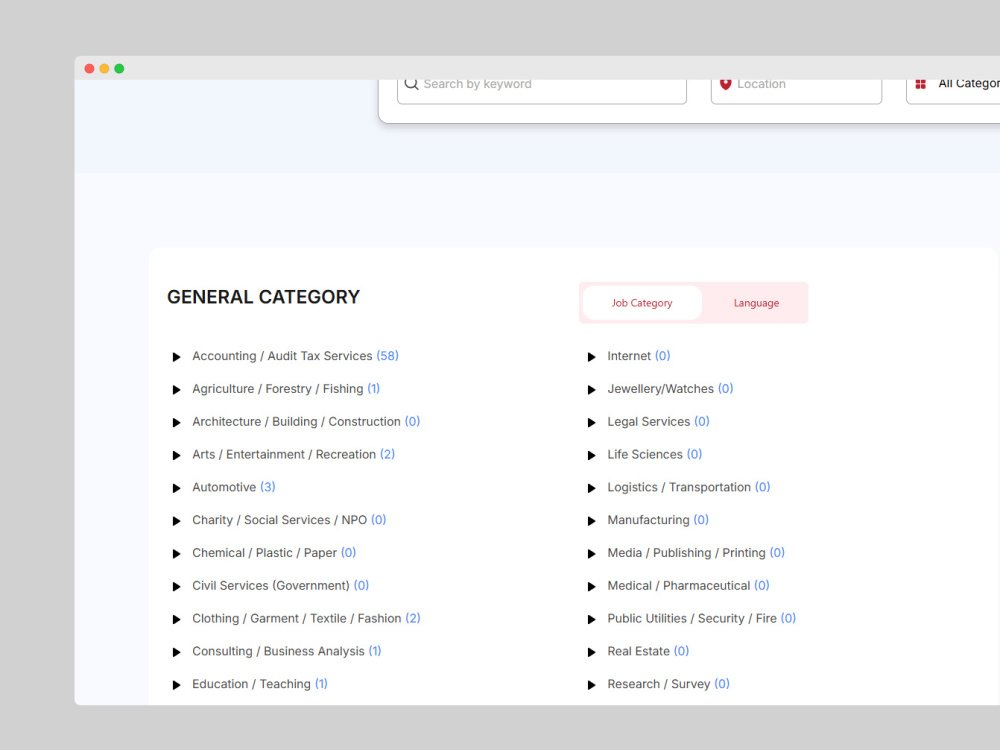Expand arrow beside Chemical / Plastic / Paper
The image size is (1000, 750).
coord(177,554)
